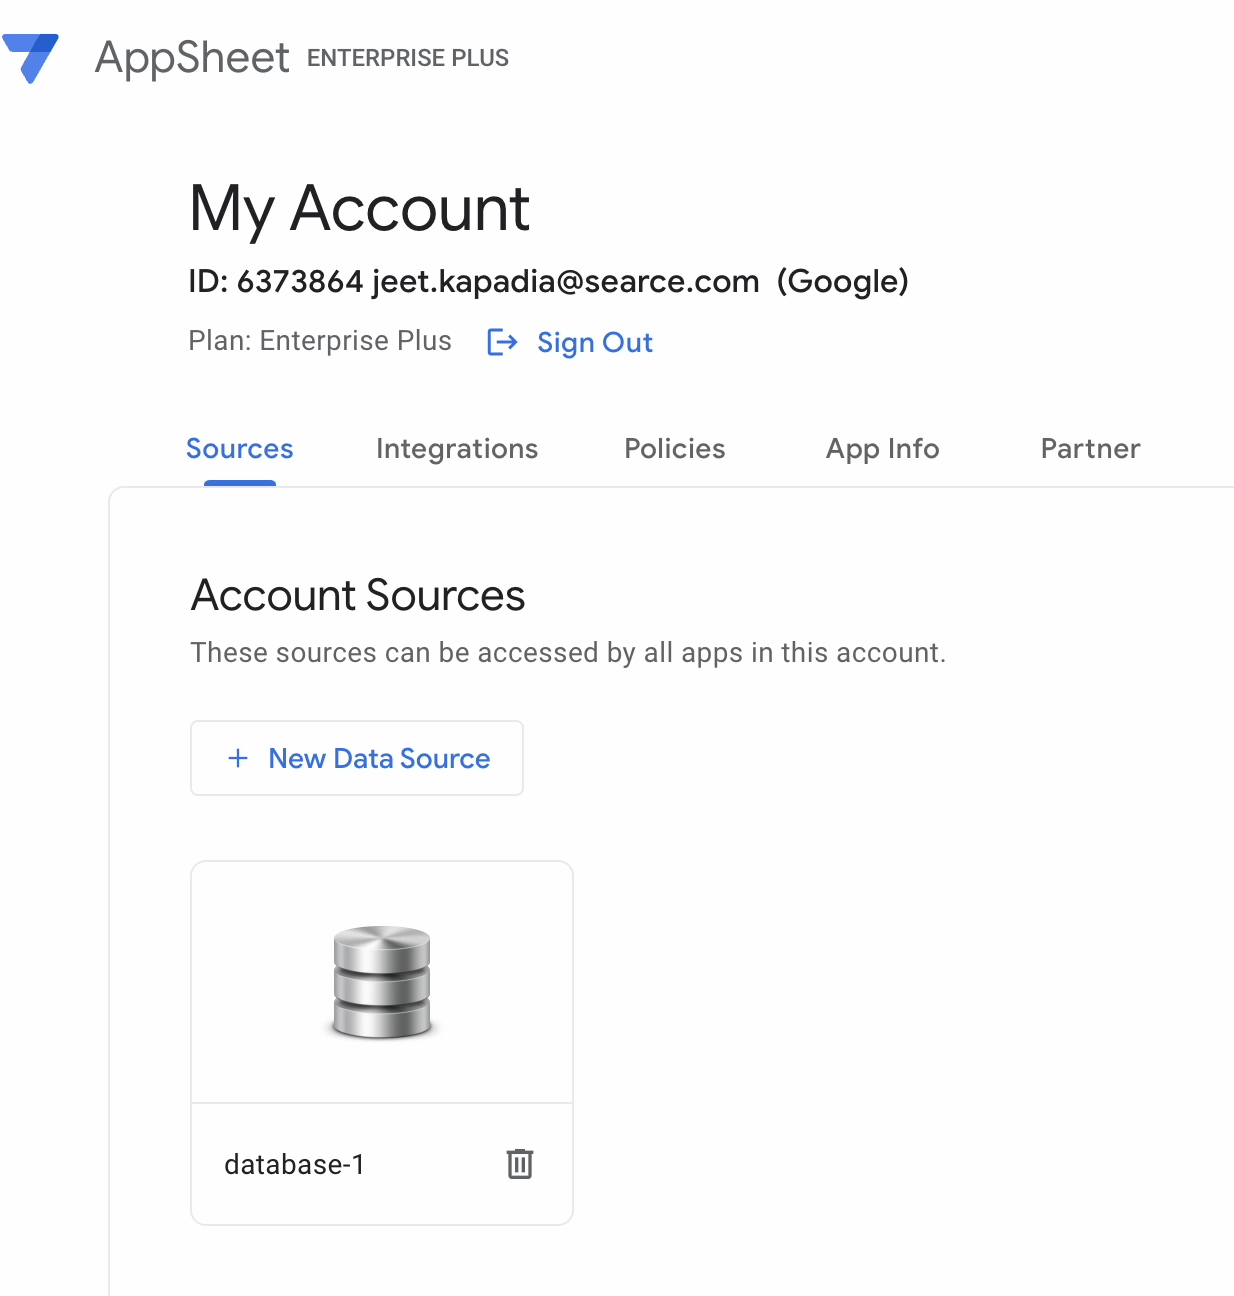This screenshot has width=1234, height=1296.
Task: Open the Partner tab
Action: click(x=1090, y=449)
